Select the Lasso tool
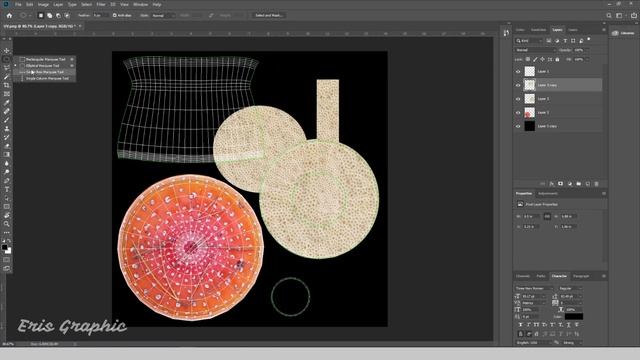This screenshot has width=640, height=360. pos(7,68)
